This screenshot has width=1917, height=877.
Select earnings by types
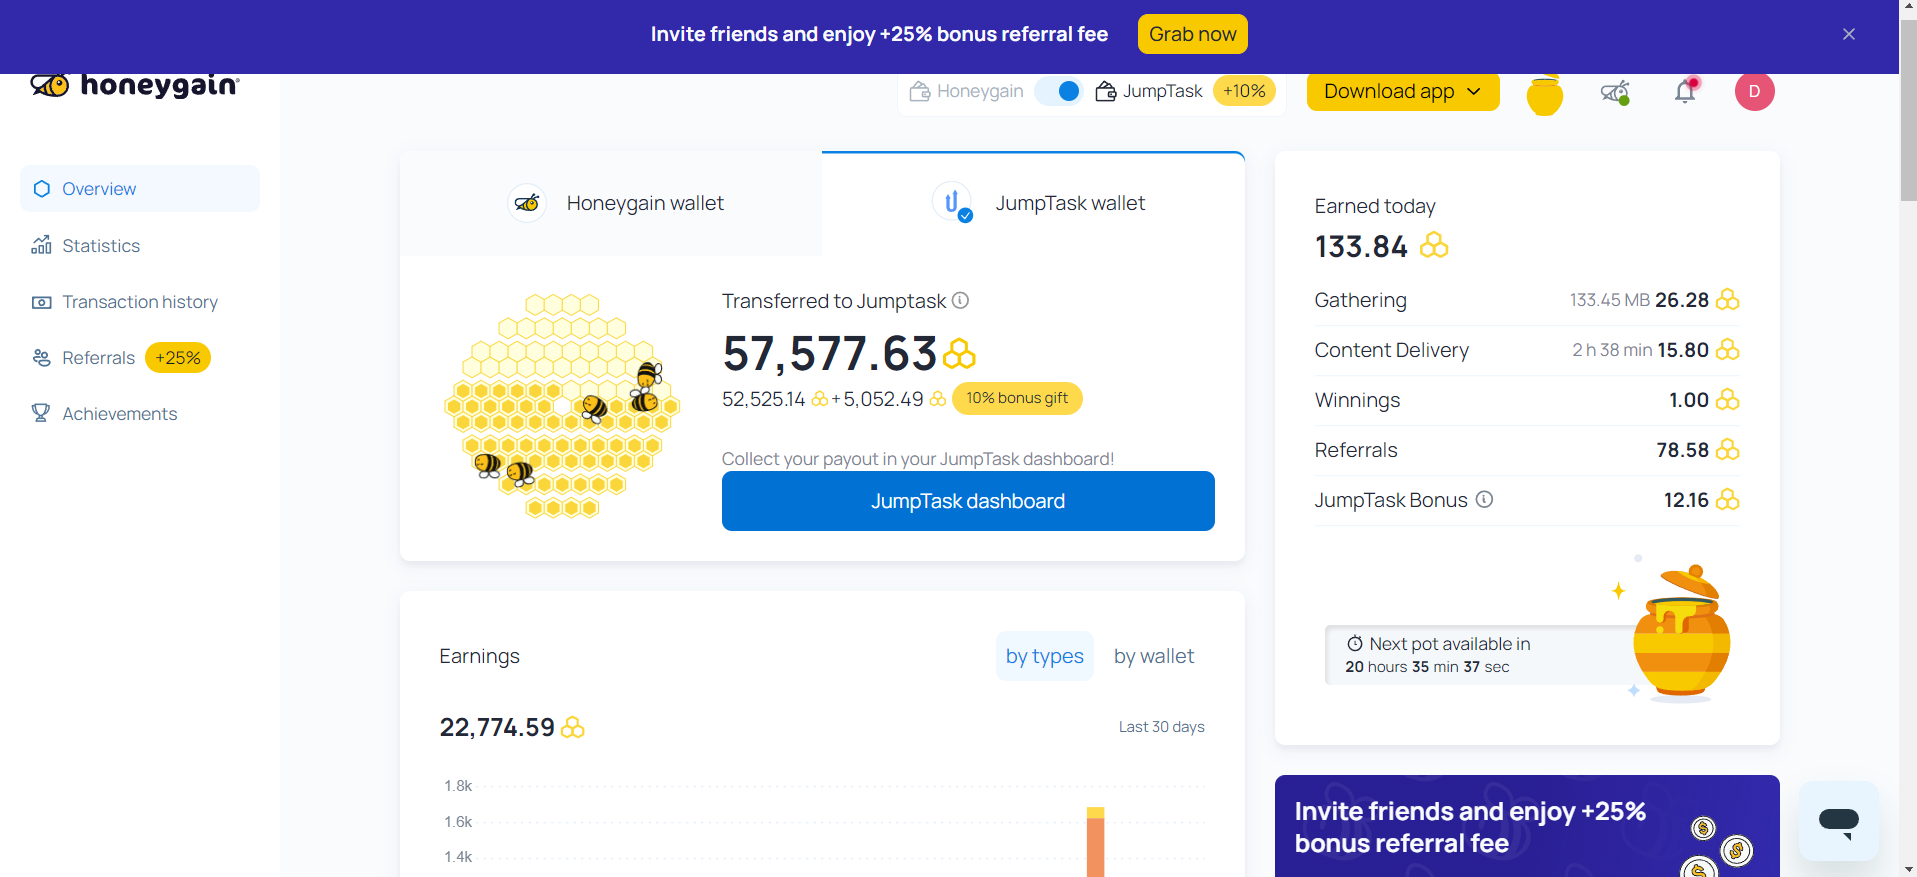1044,656
